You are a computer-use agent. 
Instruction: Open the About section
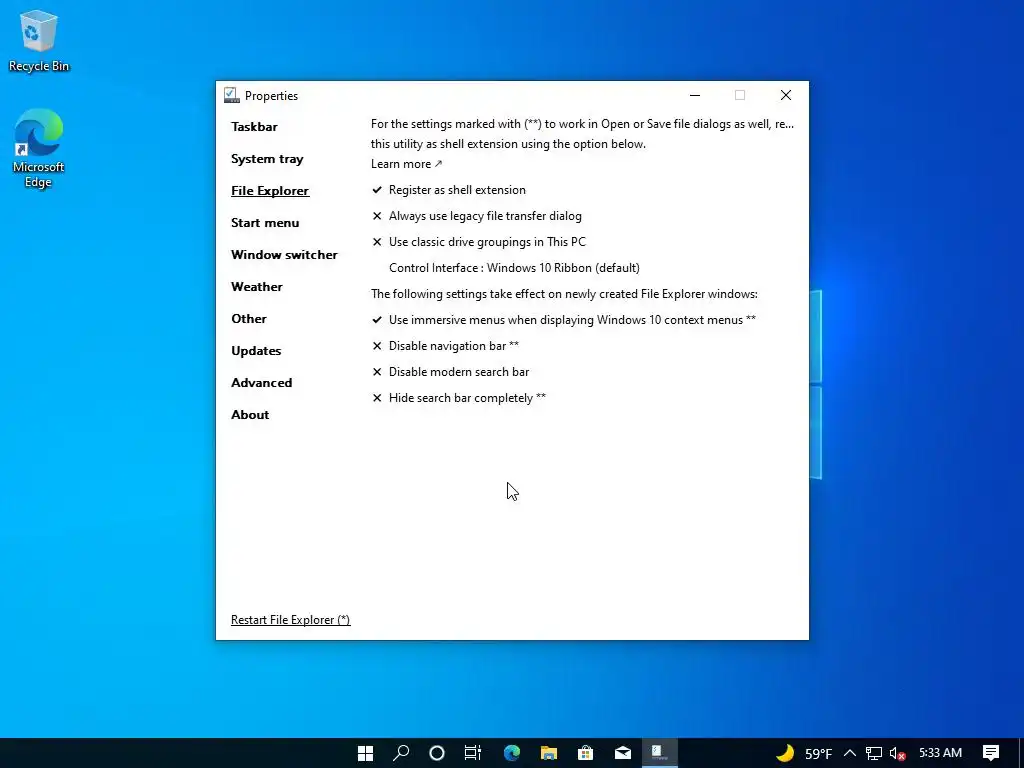[x=250, y=415]
